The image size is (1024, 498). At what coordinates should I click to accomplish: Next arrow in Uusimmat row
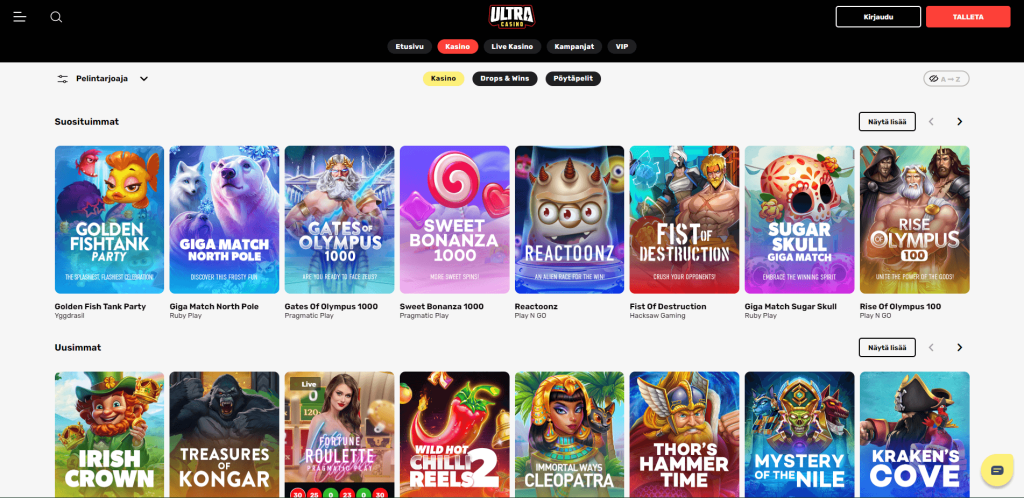[959, 347]
